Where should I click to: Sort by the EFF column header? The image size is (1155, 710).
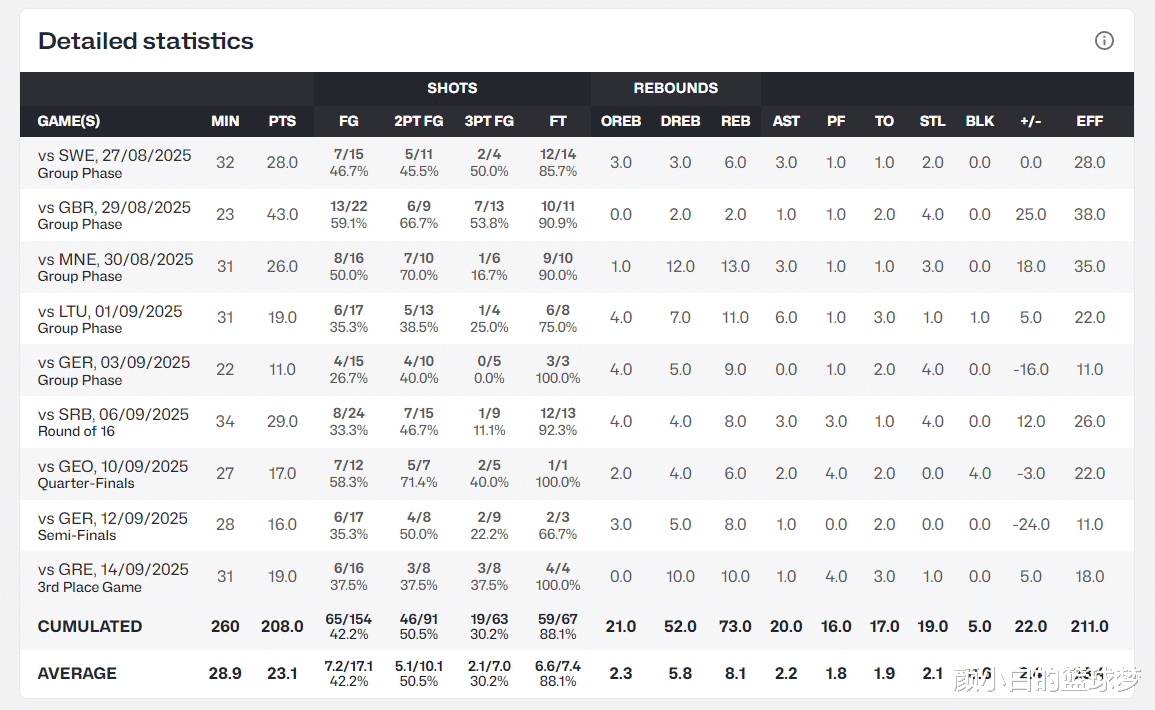point(1089,121)
